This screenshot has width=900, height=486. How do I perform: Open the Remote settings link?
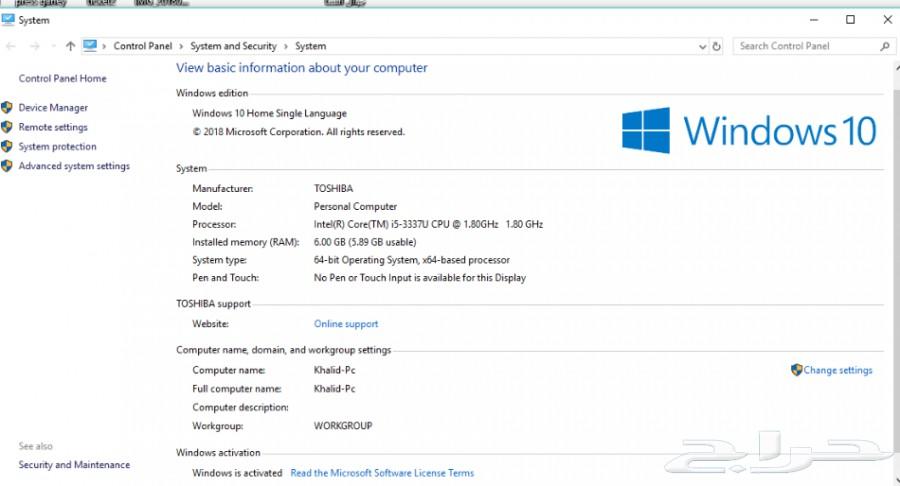click(x=53, y=128)
